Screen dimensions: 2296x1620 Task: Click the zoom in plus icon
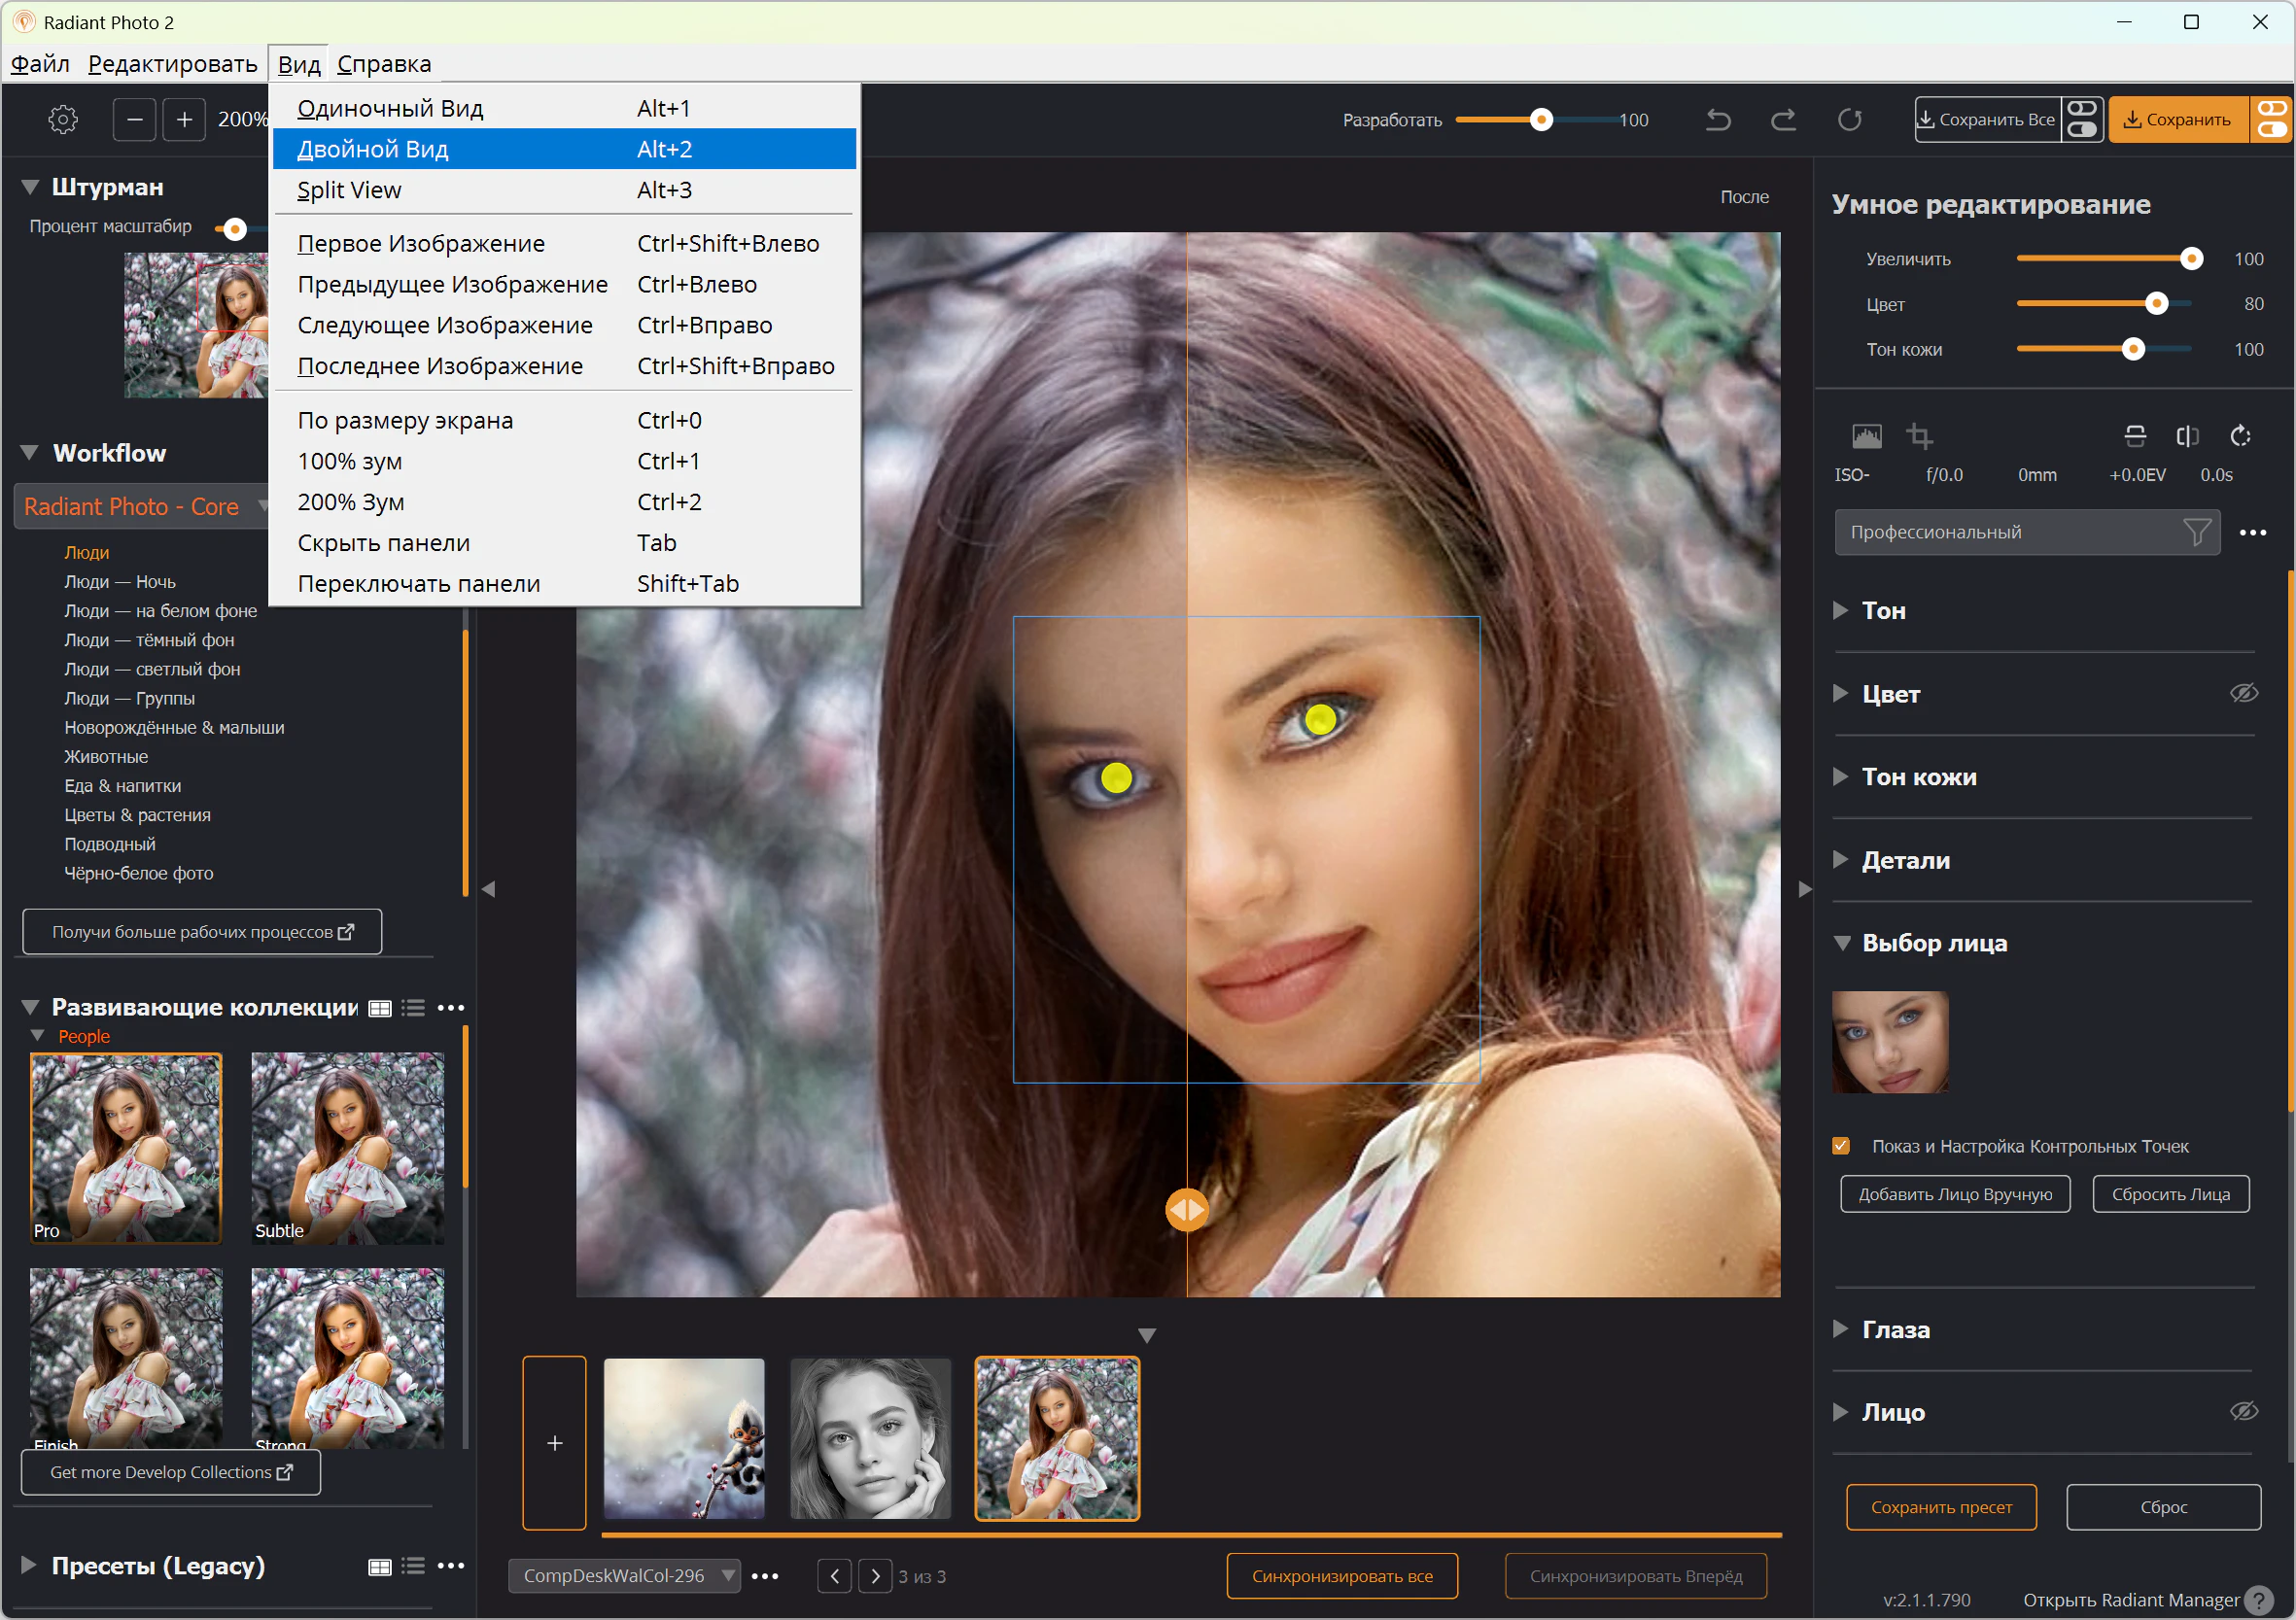(184, 120)
